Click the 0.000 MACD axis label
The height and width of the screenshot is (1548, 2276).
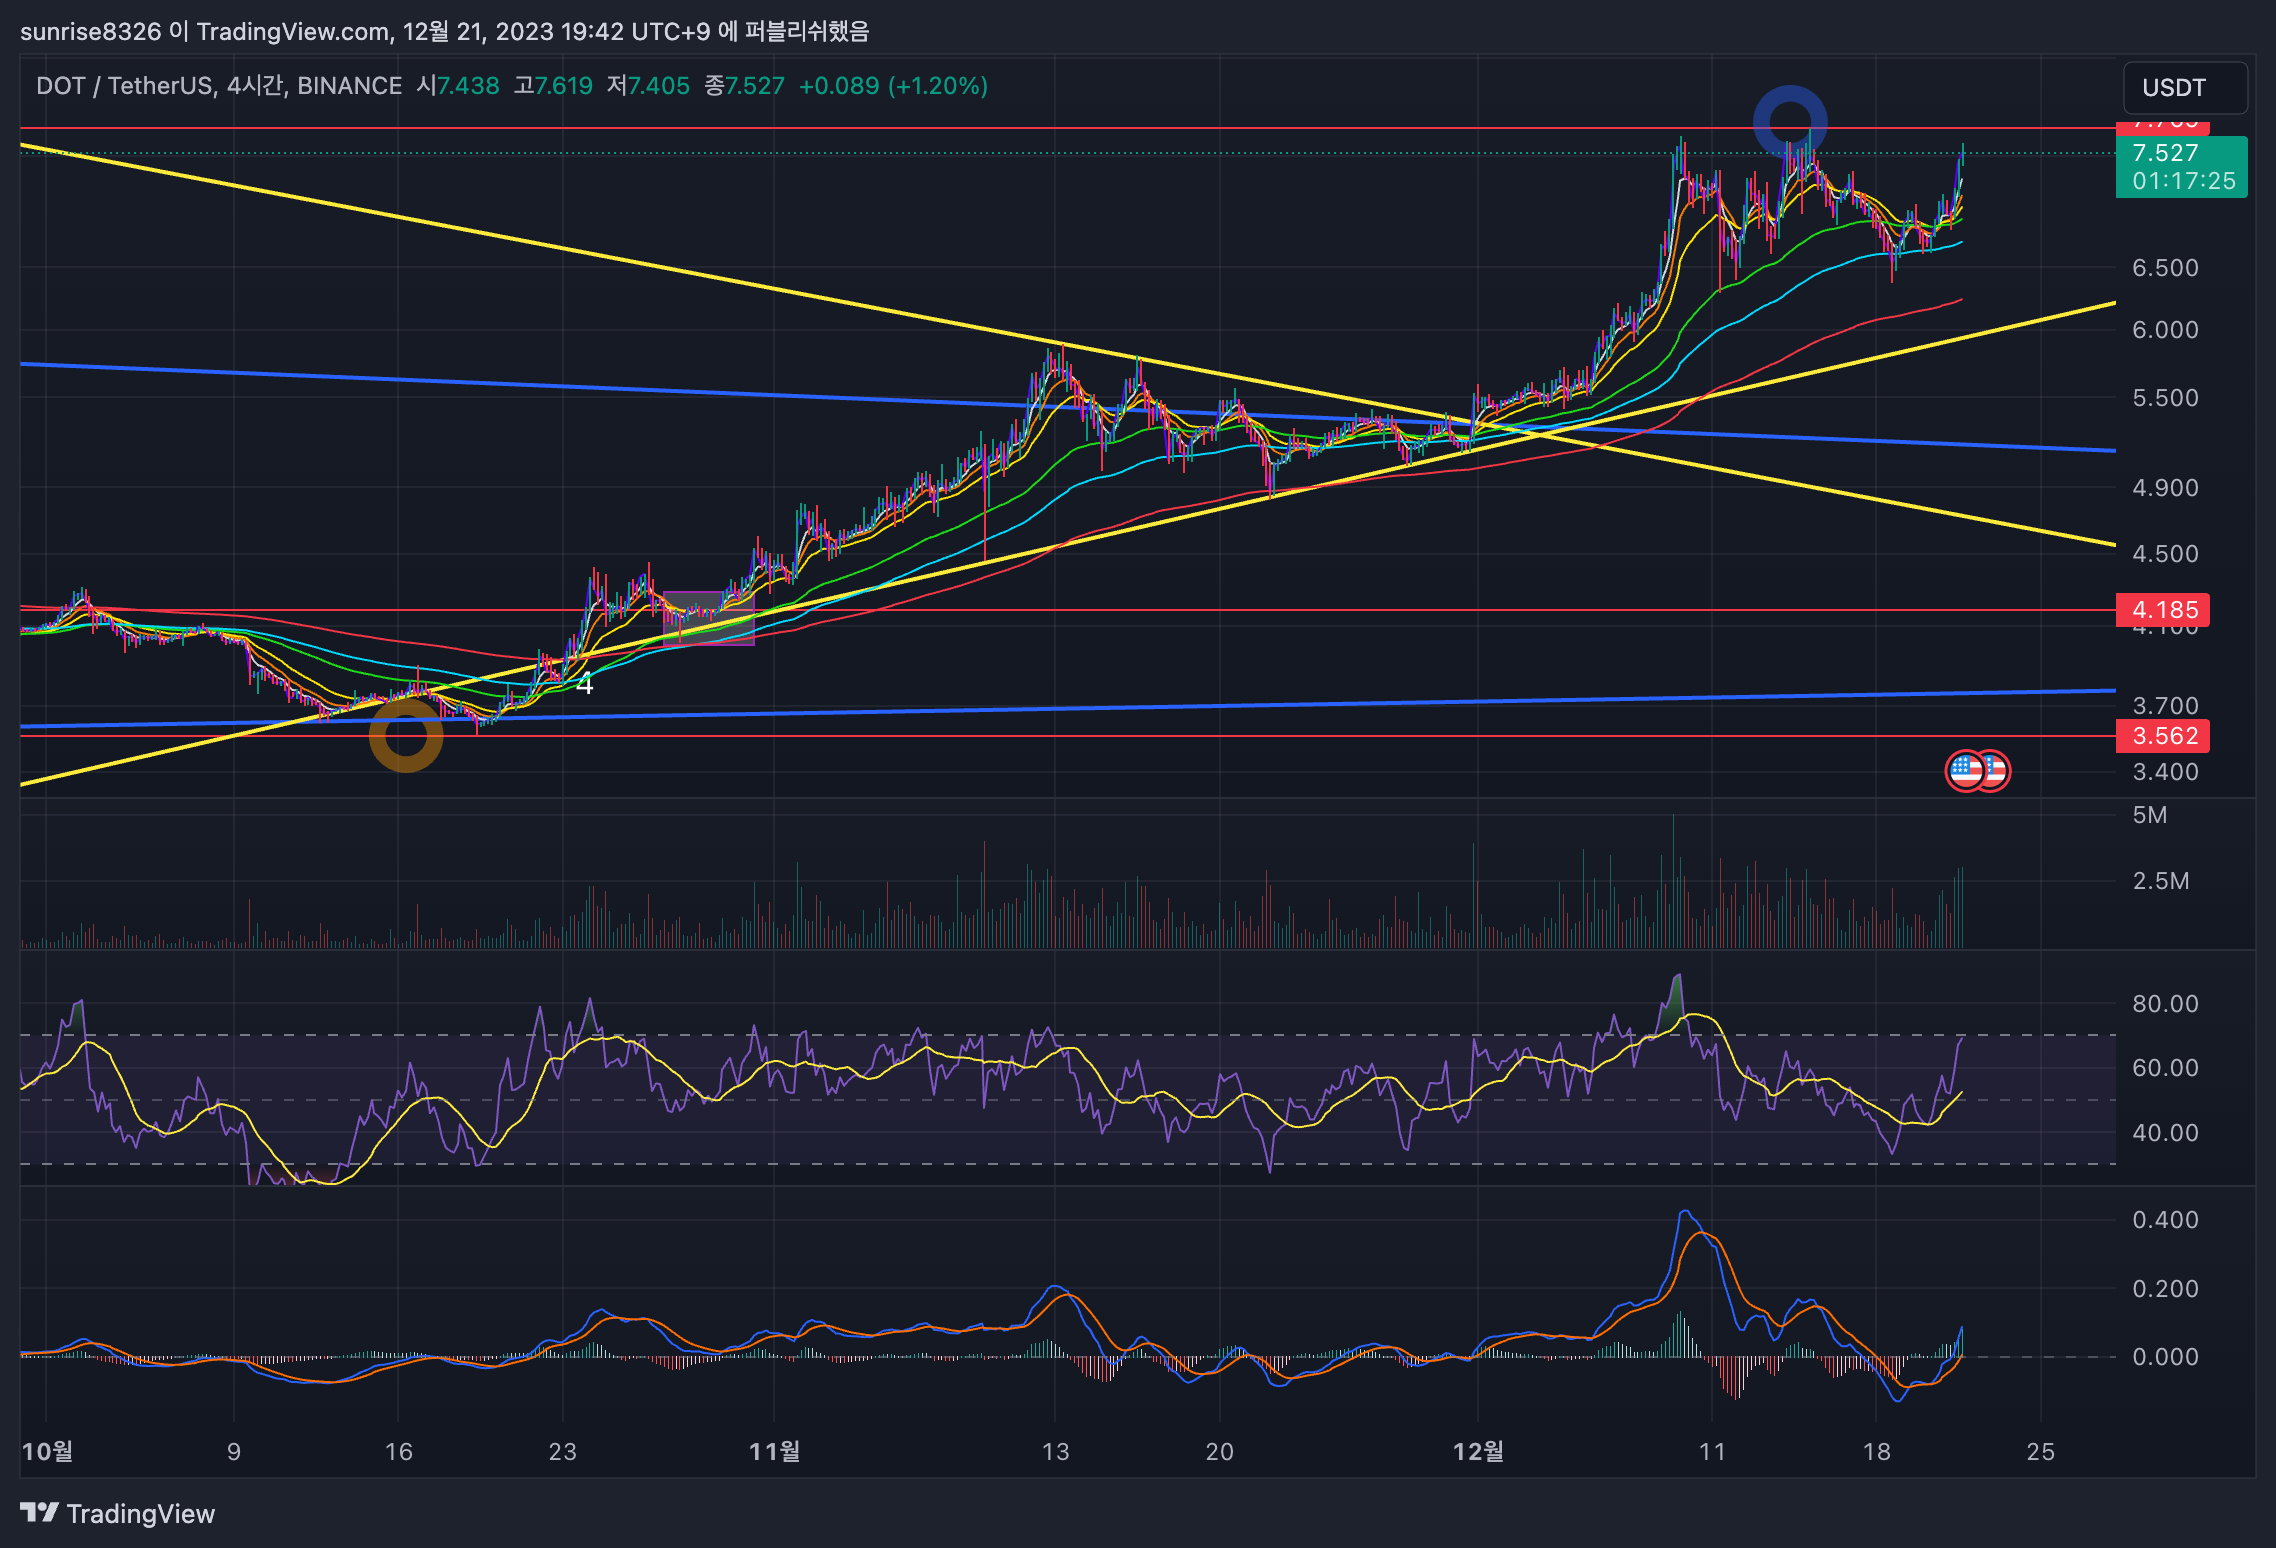[2165, 1357]
